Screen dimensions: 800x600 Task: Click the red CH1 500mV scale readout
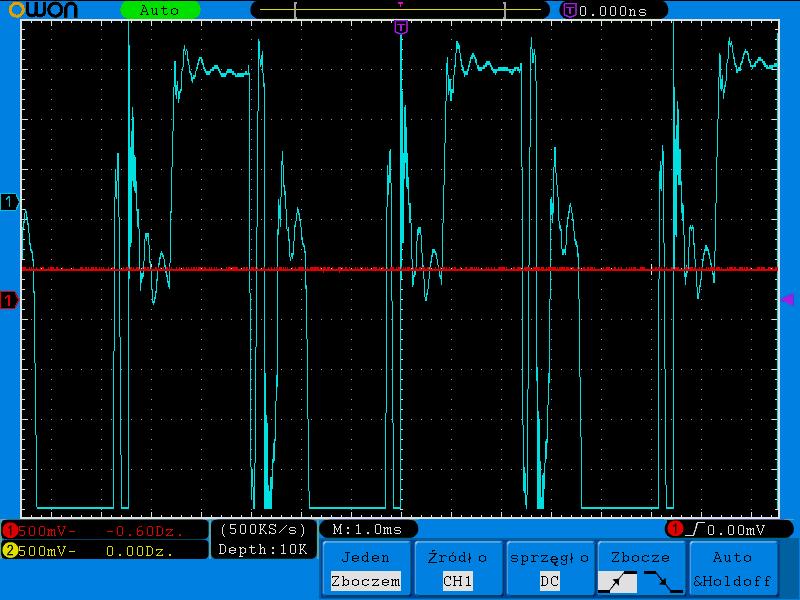pyautogui.click(x=47, y=531)
